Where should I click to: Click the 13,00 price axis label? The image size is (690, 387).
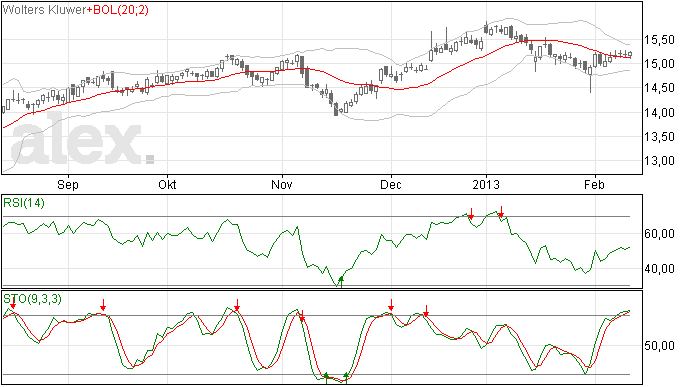(x=659, y=161)
